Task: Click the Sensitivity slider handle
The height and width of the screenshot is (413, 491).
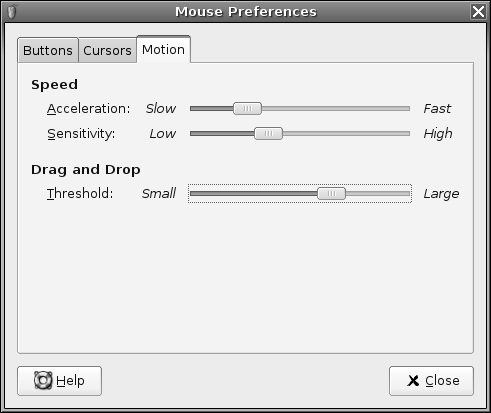Action: point(268,133)
